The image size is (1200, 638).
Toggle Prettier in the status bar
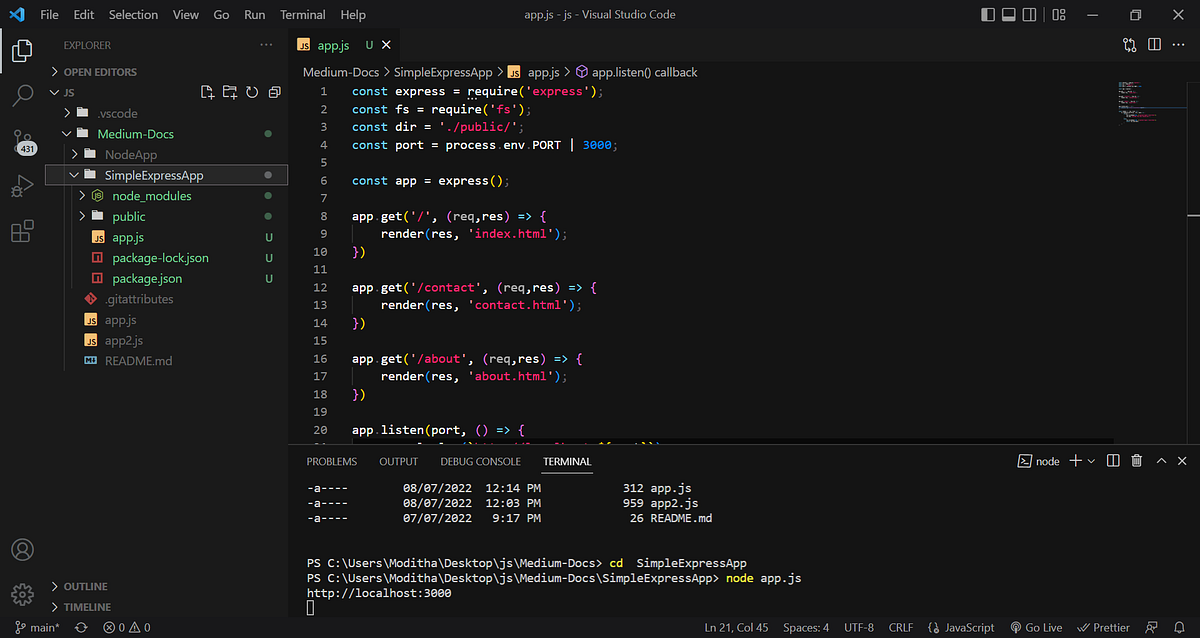pos(1103,627)
